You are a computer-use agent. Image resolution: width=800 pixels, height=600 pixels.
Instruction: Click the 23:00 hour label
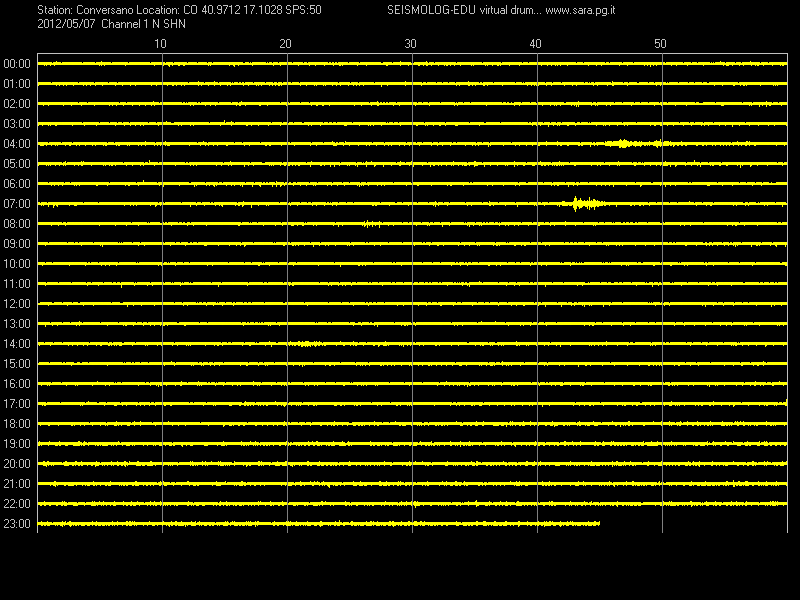point(17,524)
